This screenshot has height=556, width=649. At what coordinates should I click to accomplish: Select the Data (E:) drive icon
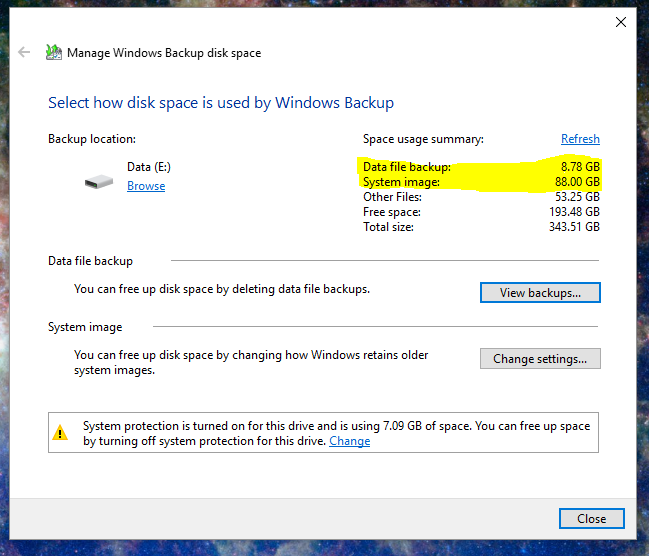[99, 182]
